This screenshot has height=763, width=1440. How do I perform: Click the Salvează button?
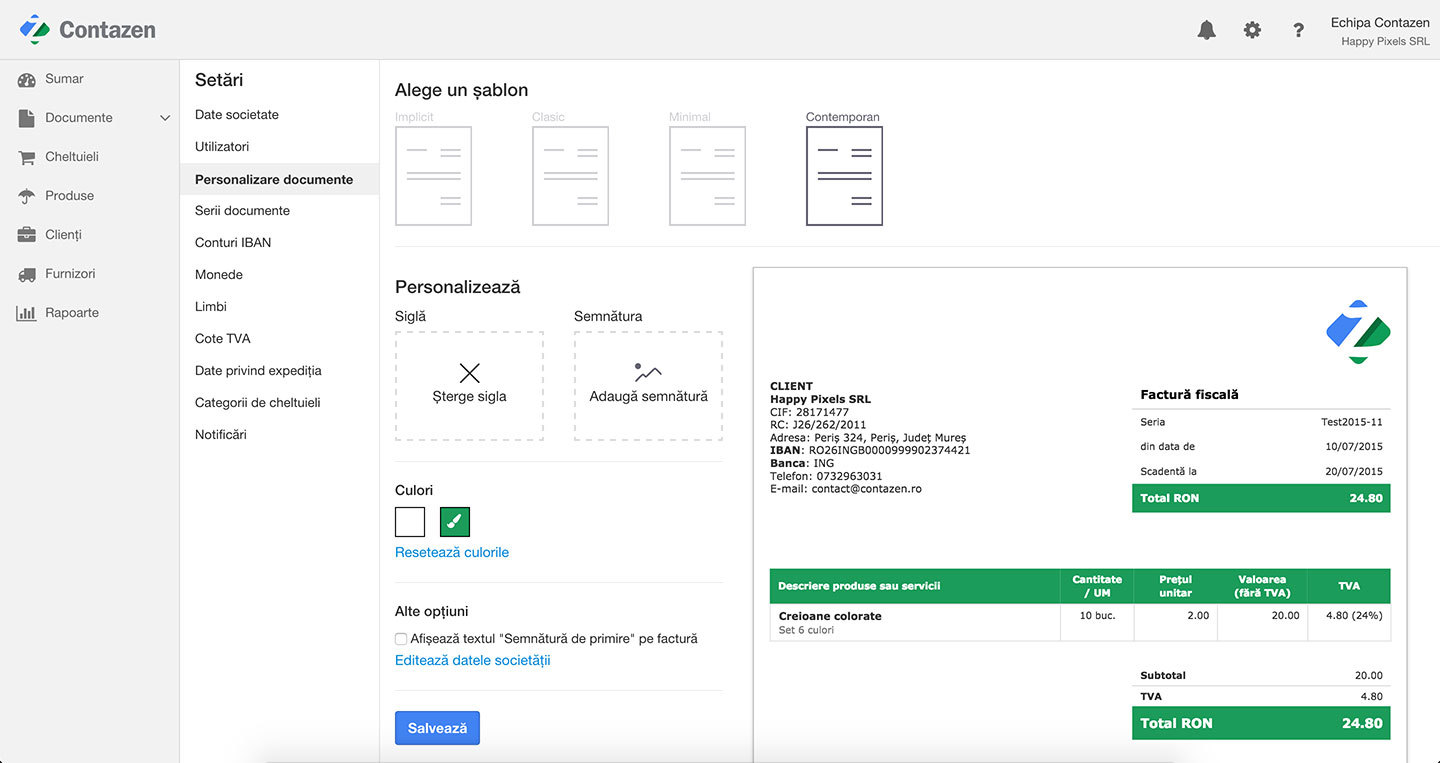coord(437,728)
